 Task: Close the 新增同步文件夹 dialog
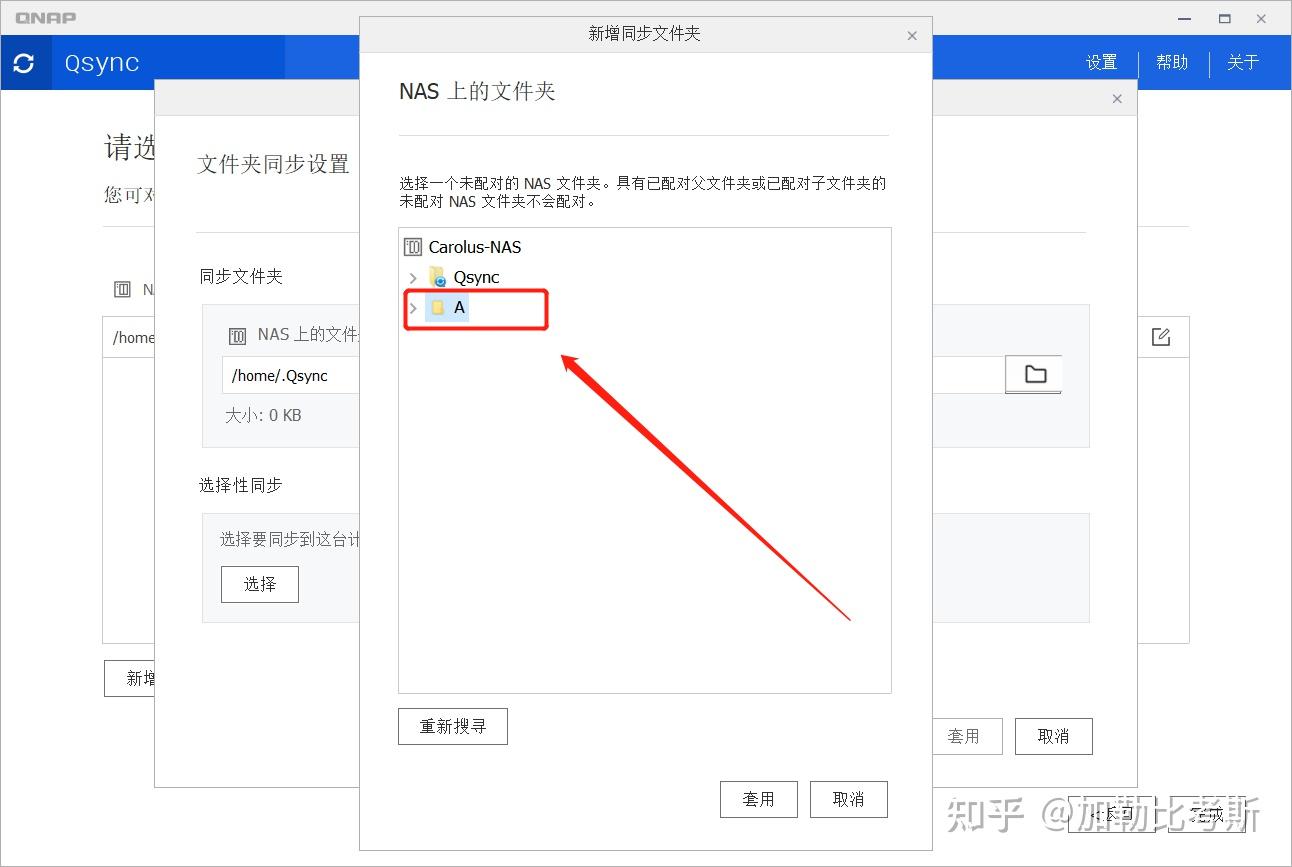pyautogui.click(x=911, y=35)
